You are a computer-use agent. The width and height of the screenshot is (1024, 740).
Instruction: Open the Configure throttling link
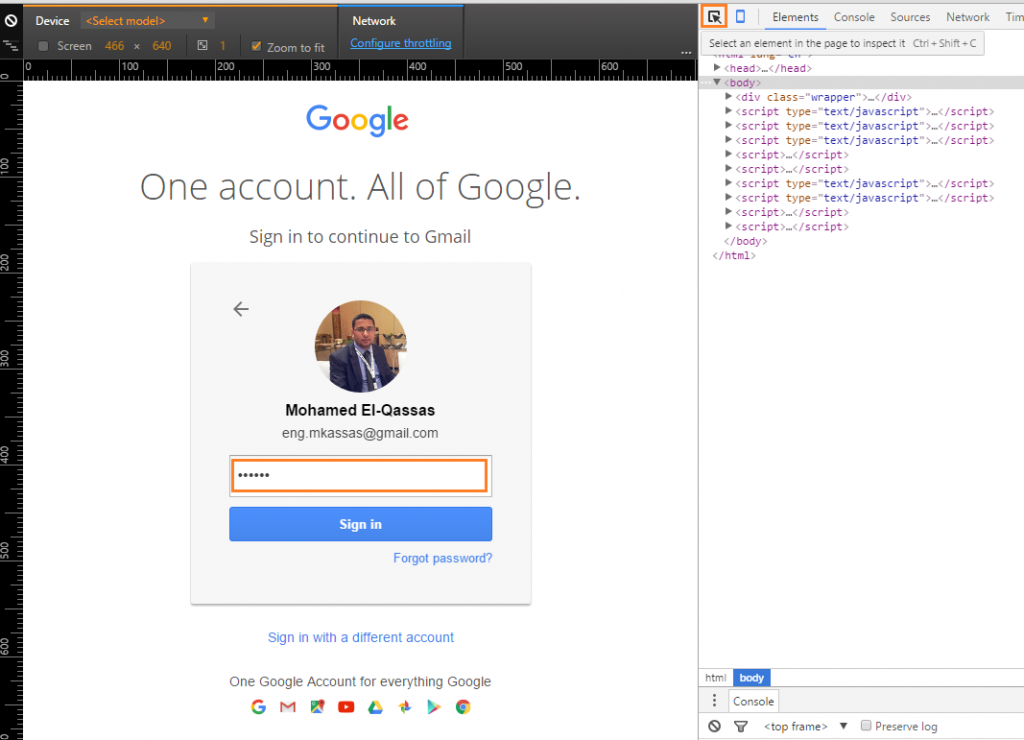pyautogui.click(x=401, y=43)
